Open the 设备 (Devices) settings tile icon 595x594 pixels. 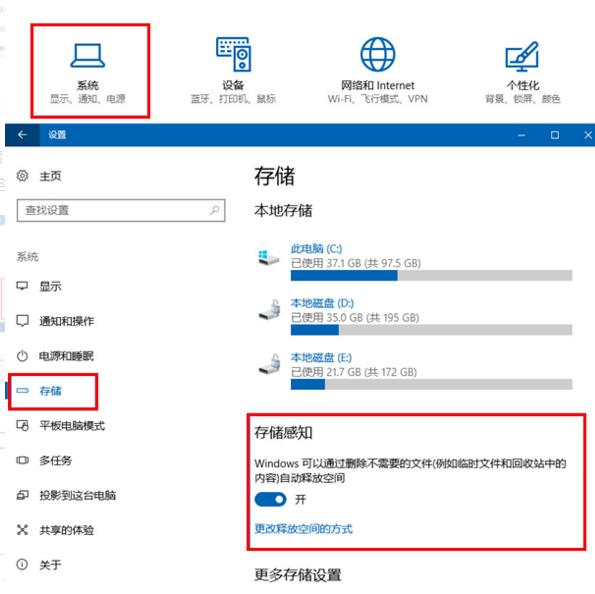click(233, 54)
